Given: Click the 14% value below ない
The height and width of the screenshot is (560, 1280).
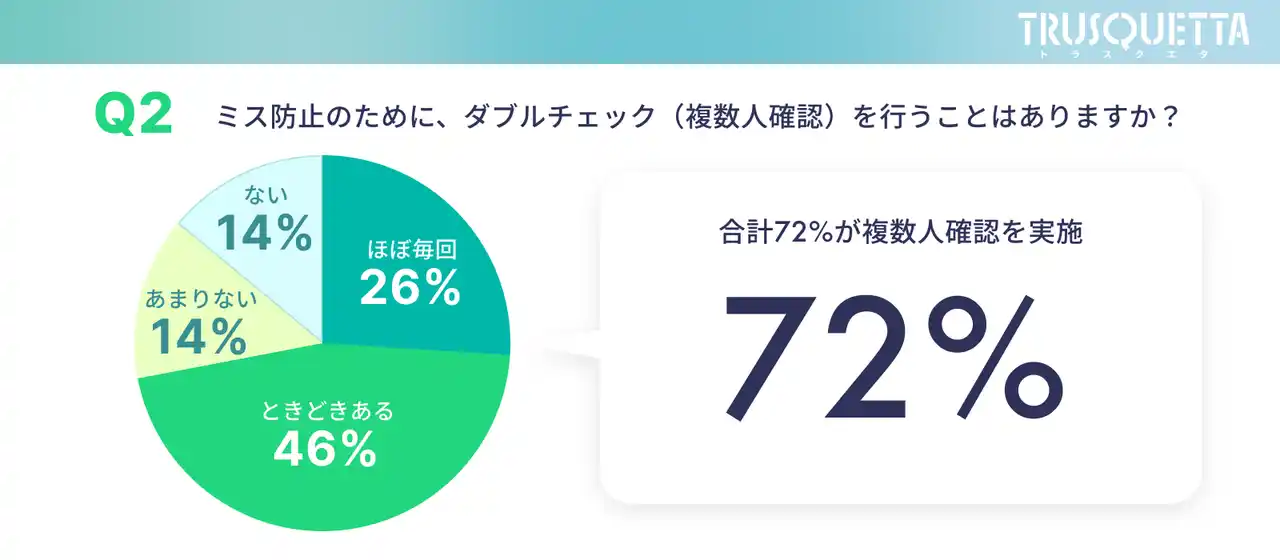Looking at the screenshot, I should pyautogui.click(x=264, y=235).
